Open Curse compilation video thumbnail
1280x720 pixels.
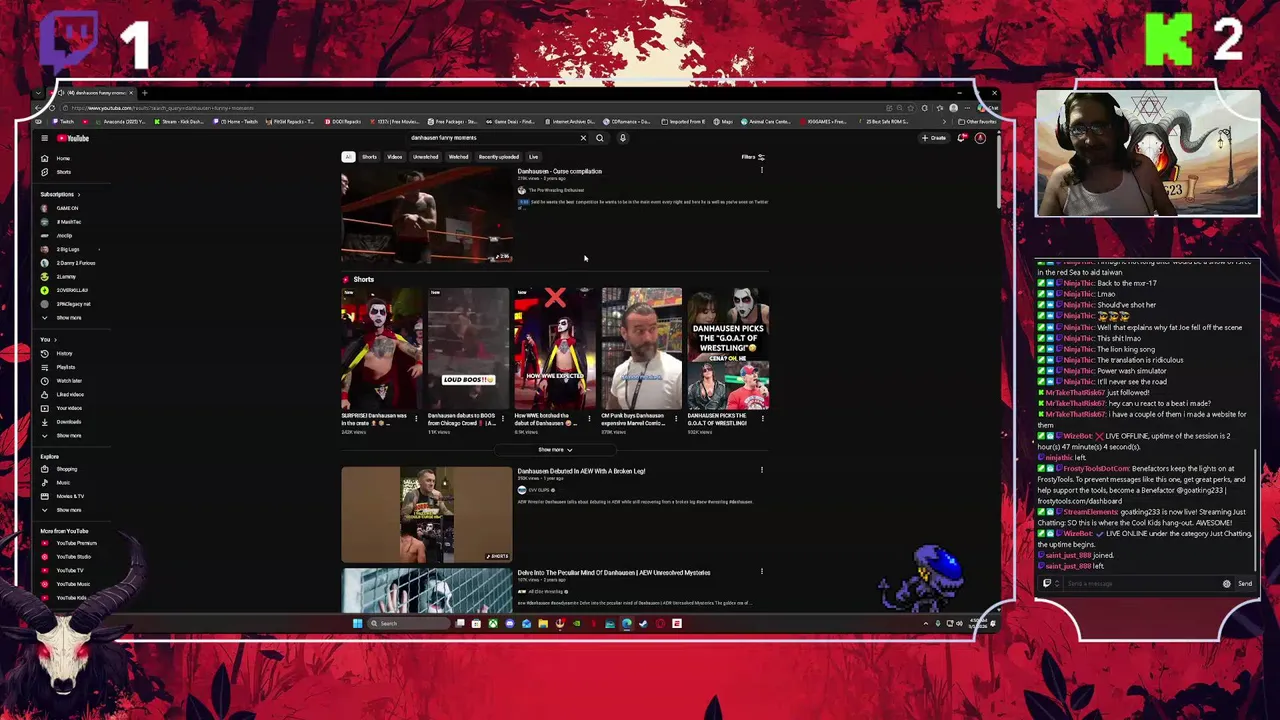[427, 215]
